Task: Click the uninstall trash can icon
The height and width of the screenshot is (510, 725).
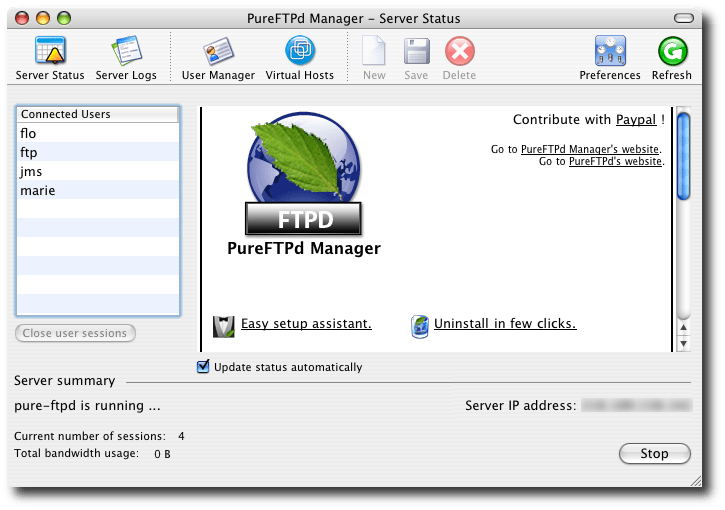Action: 420,326
